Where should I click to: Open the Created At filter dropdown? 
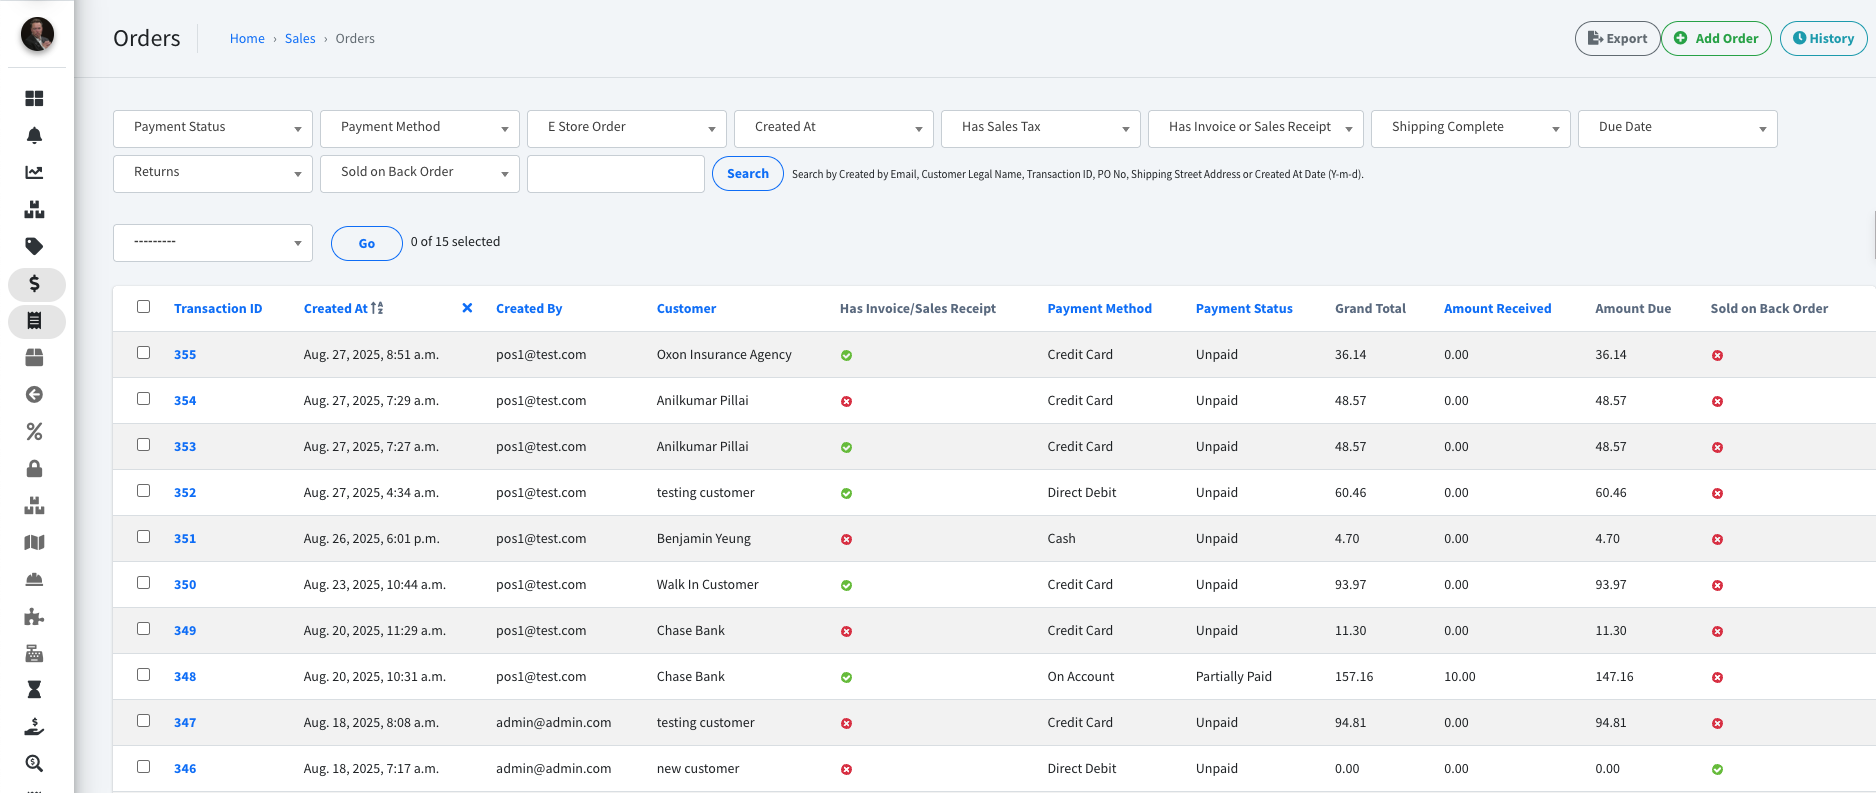click(834, 128)
